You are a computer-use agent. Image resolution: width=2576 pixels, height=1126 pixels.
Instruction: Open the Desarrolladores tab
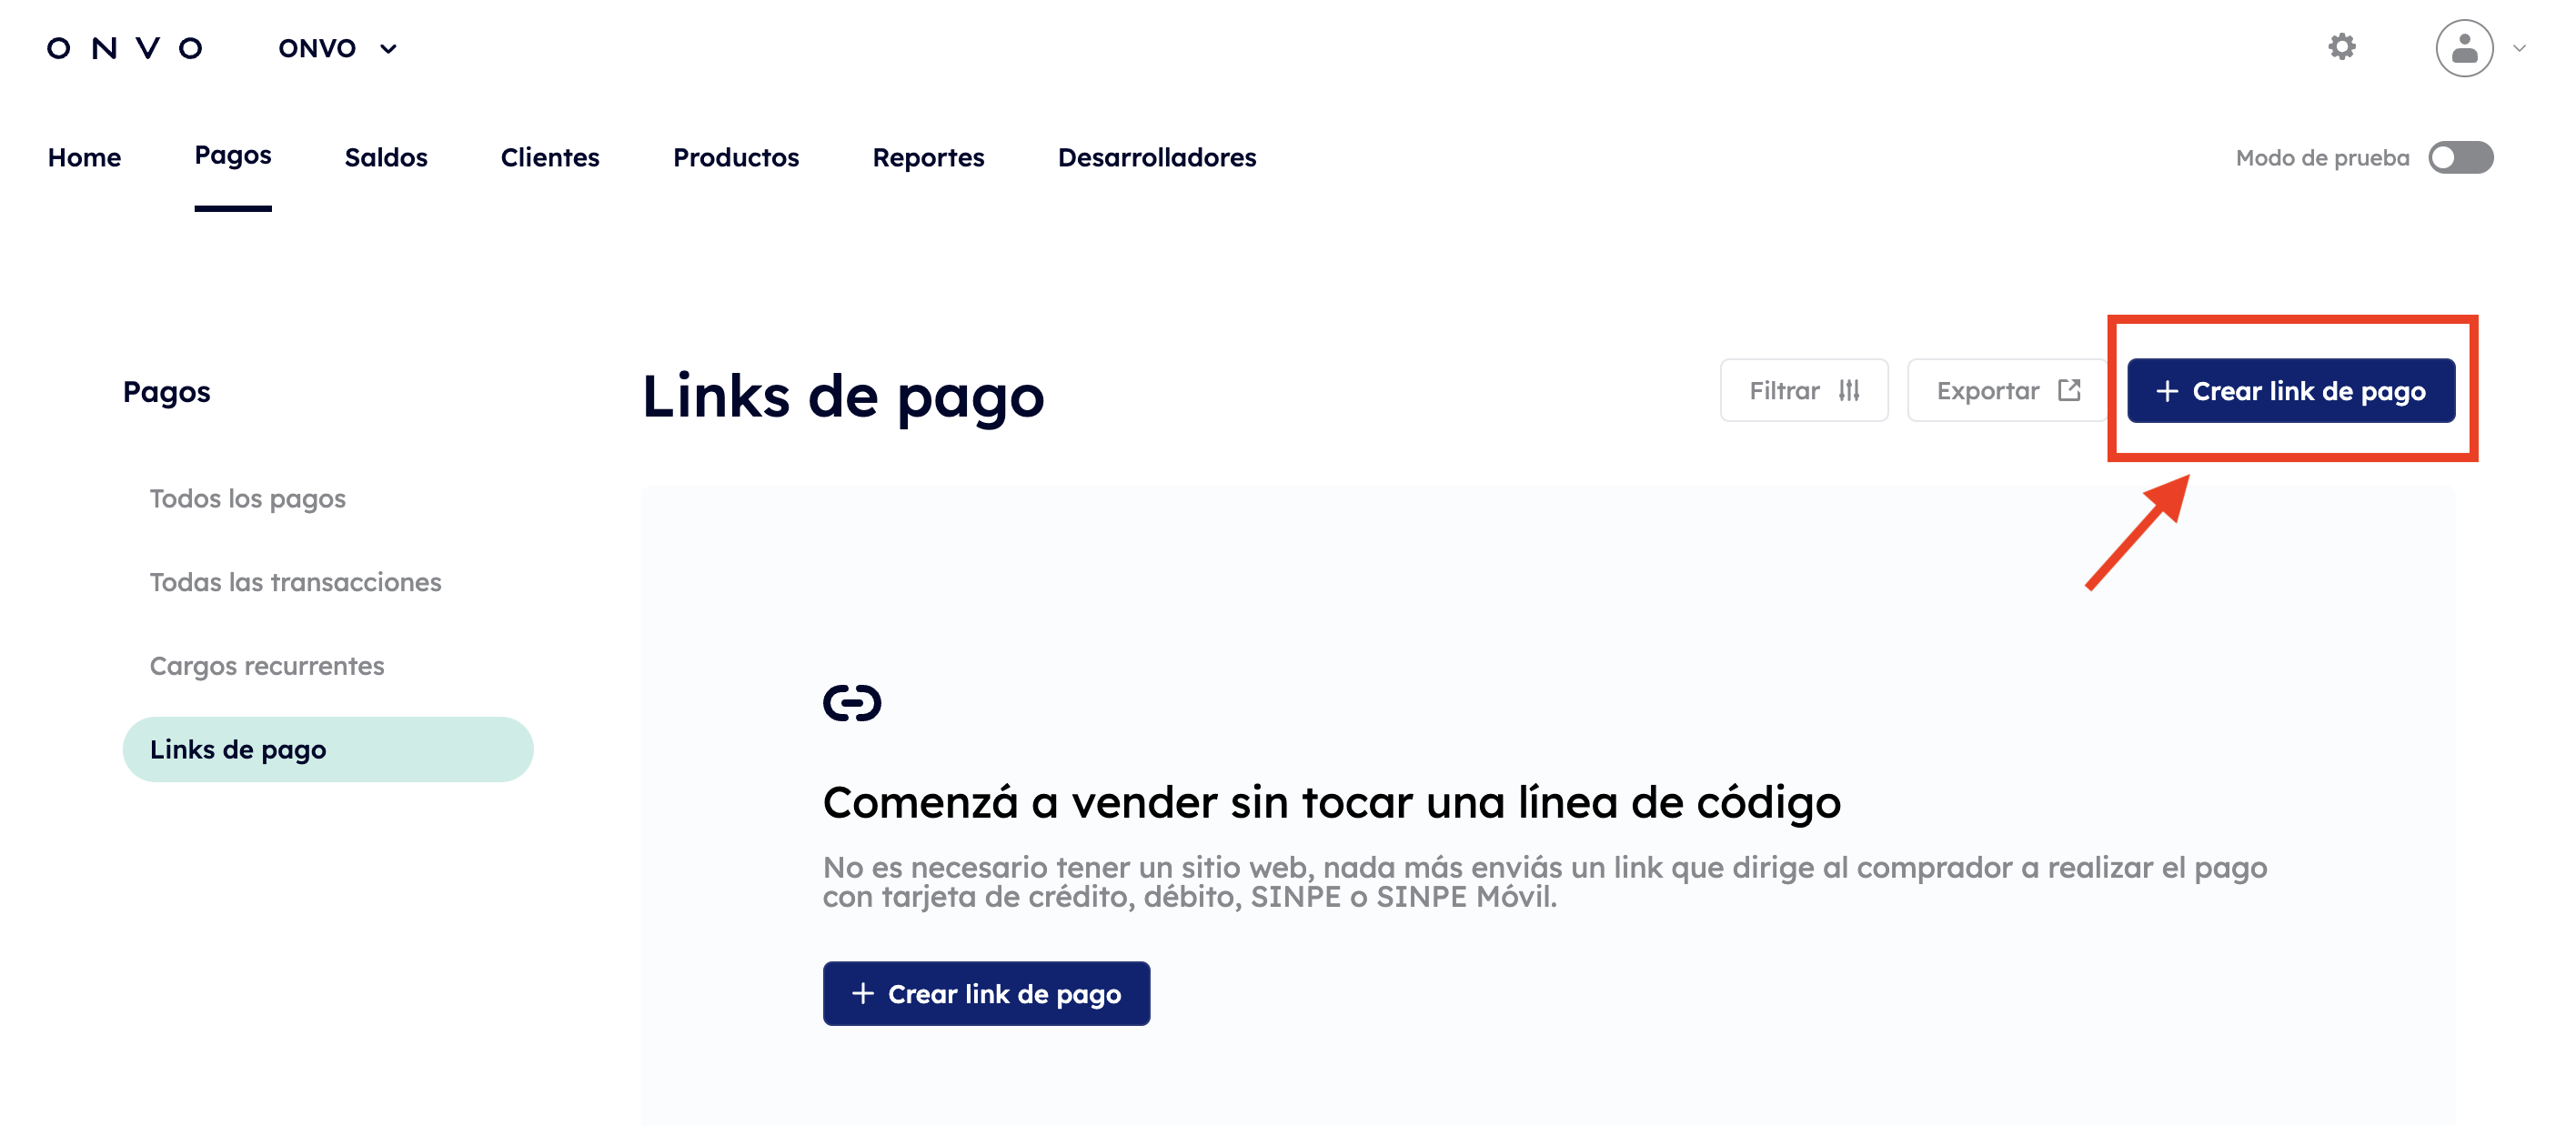click(1157, 157)
